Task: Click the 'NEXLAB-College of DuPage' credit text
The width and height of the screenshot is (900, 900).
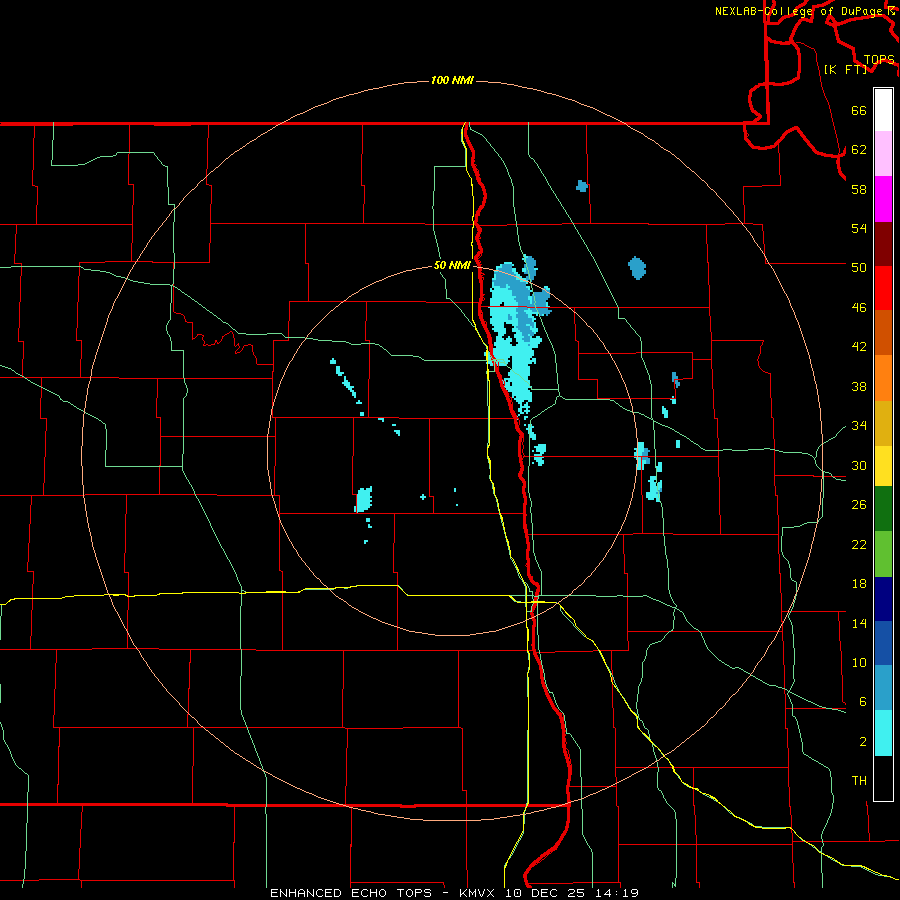Action: [x=798, y=11]
